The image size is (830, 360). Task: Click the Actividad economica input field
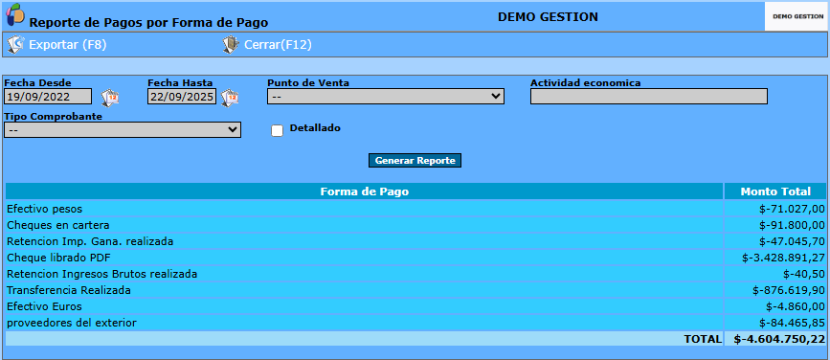[649, 96]
